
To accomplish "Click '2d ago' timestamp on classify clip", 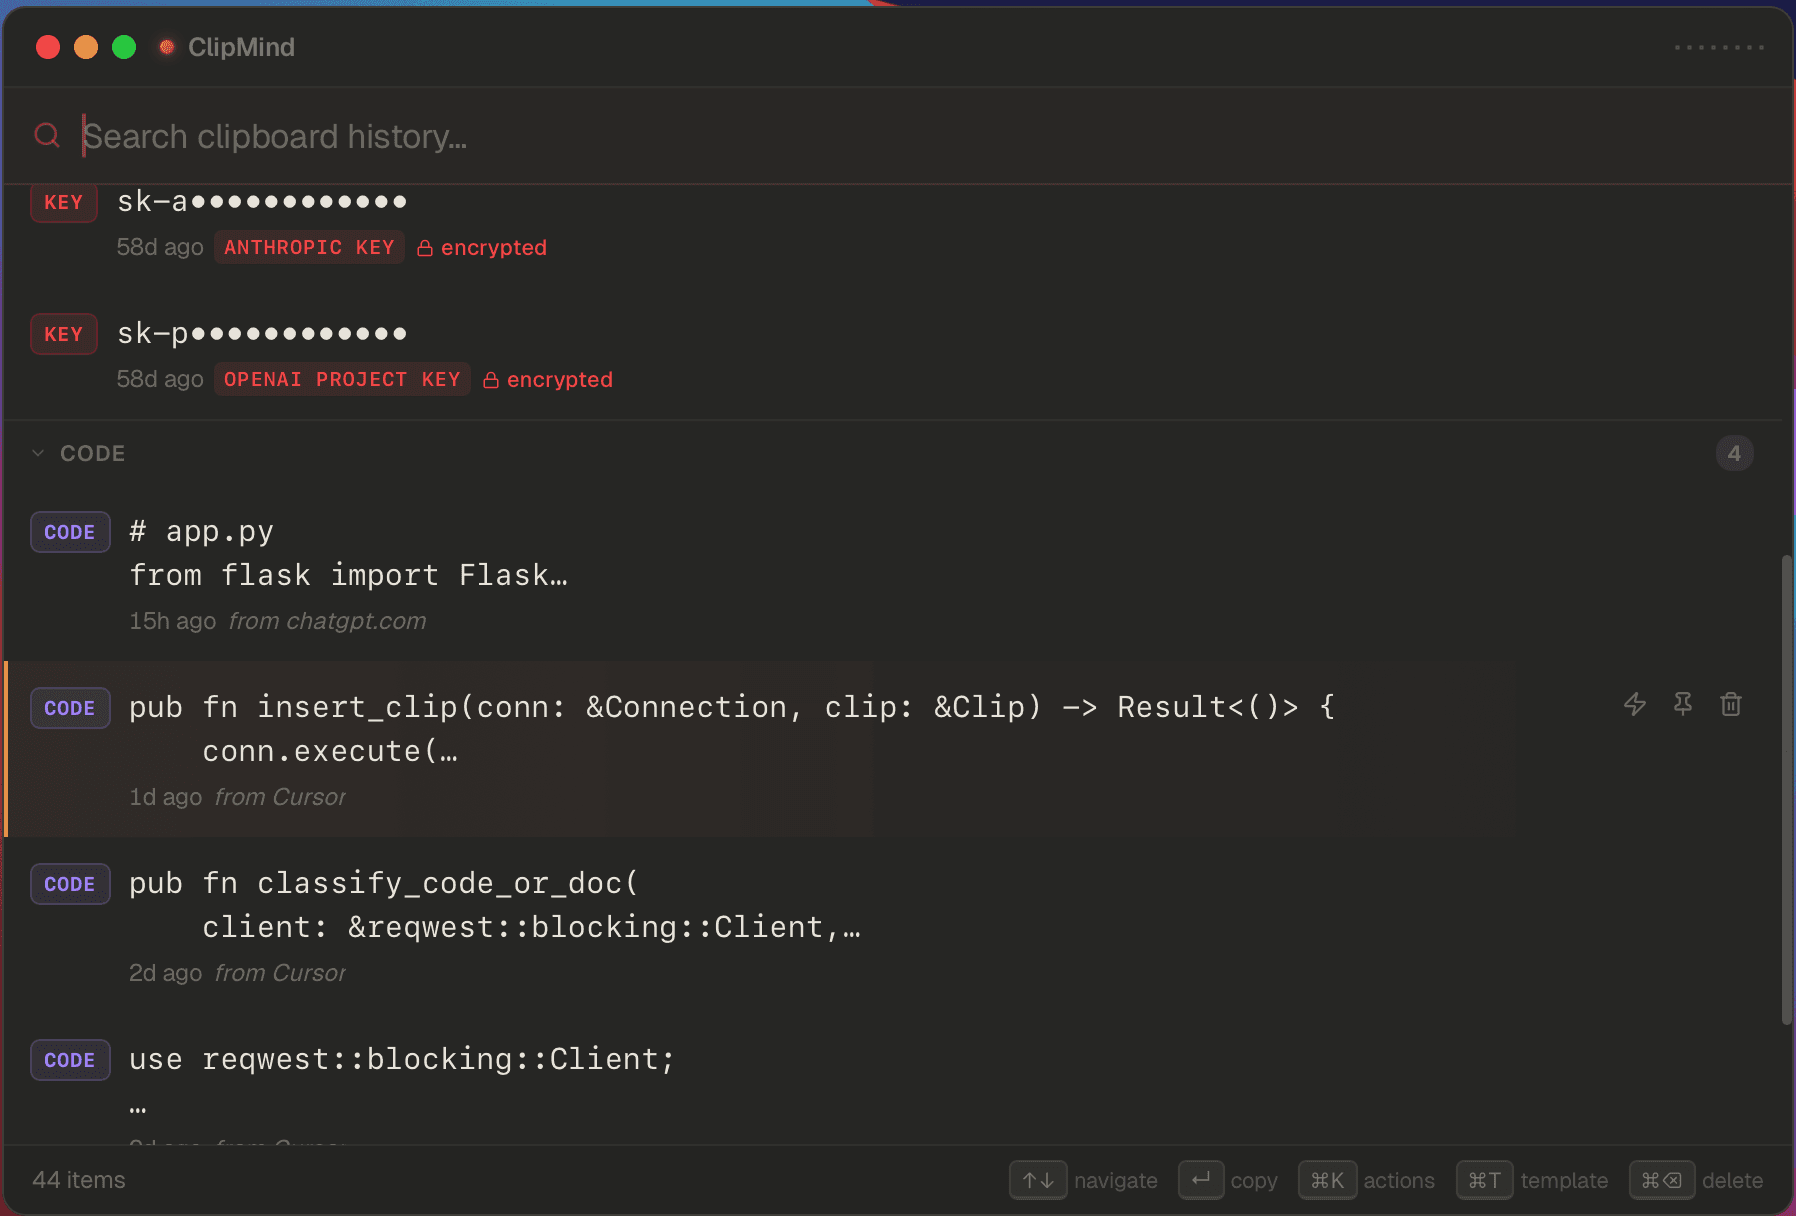I will 166,973.
